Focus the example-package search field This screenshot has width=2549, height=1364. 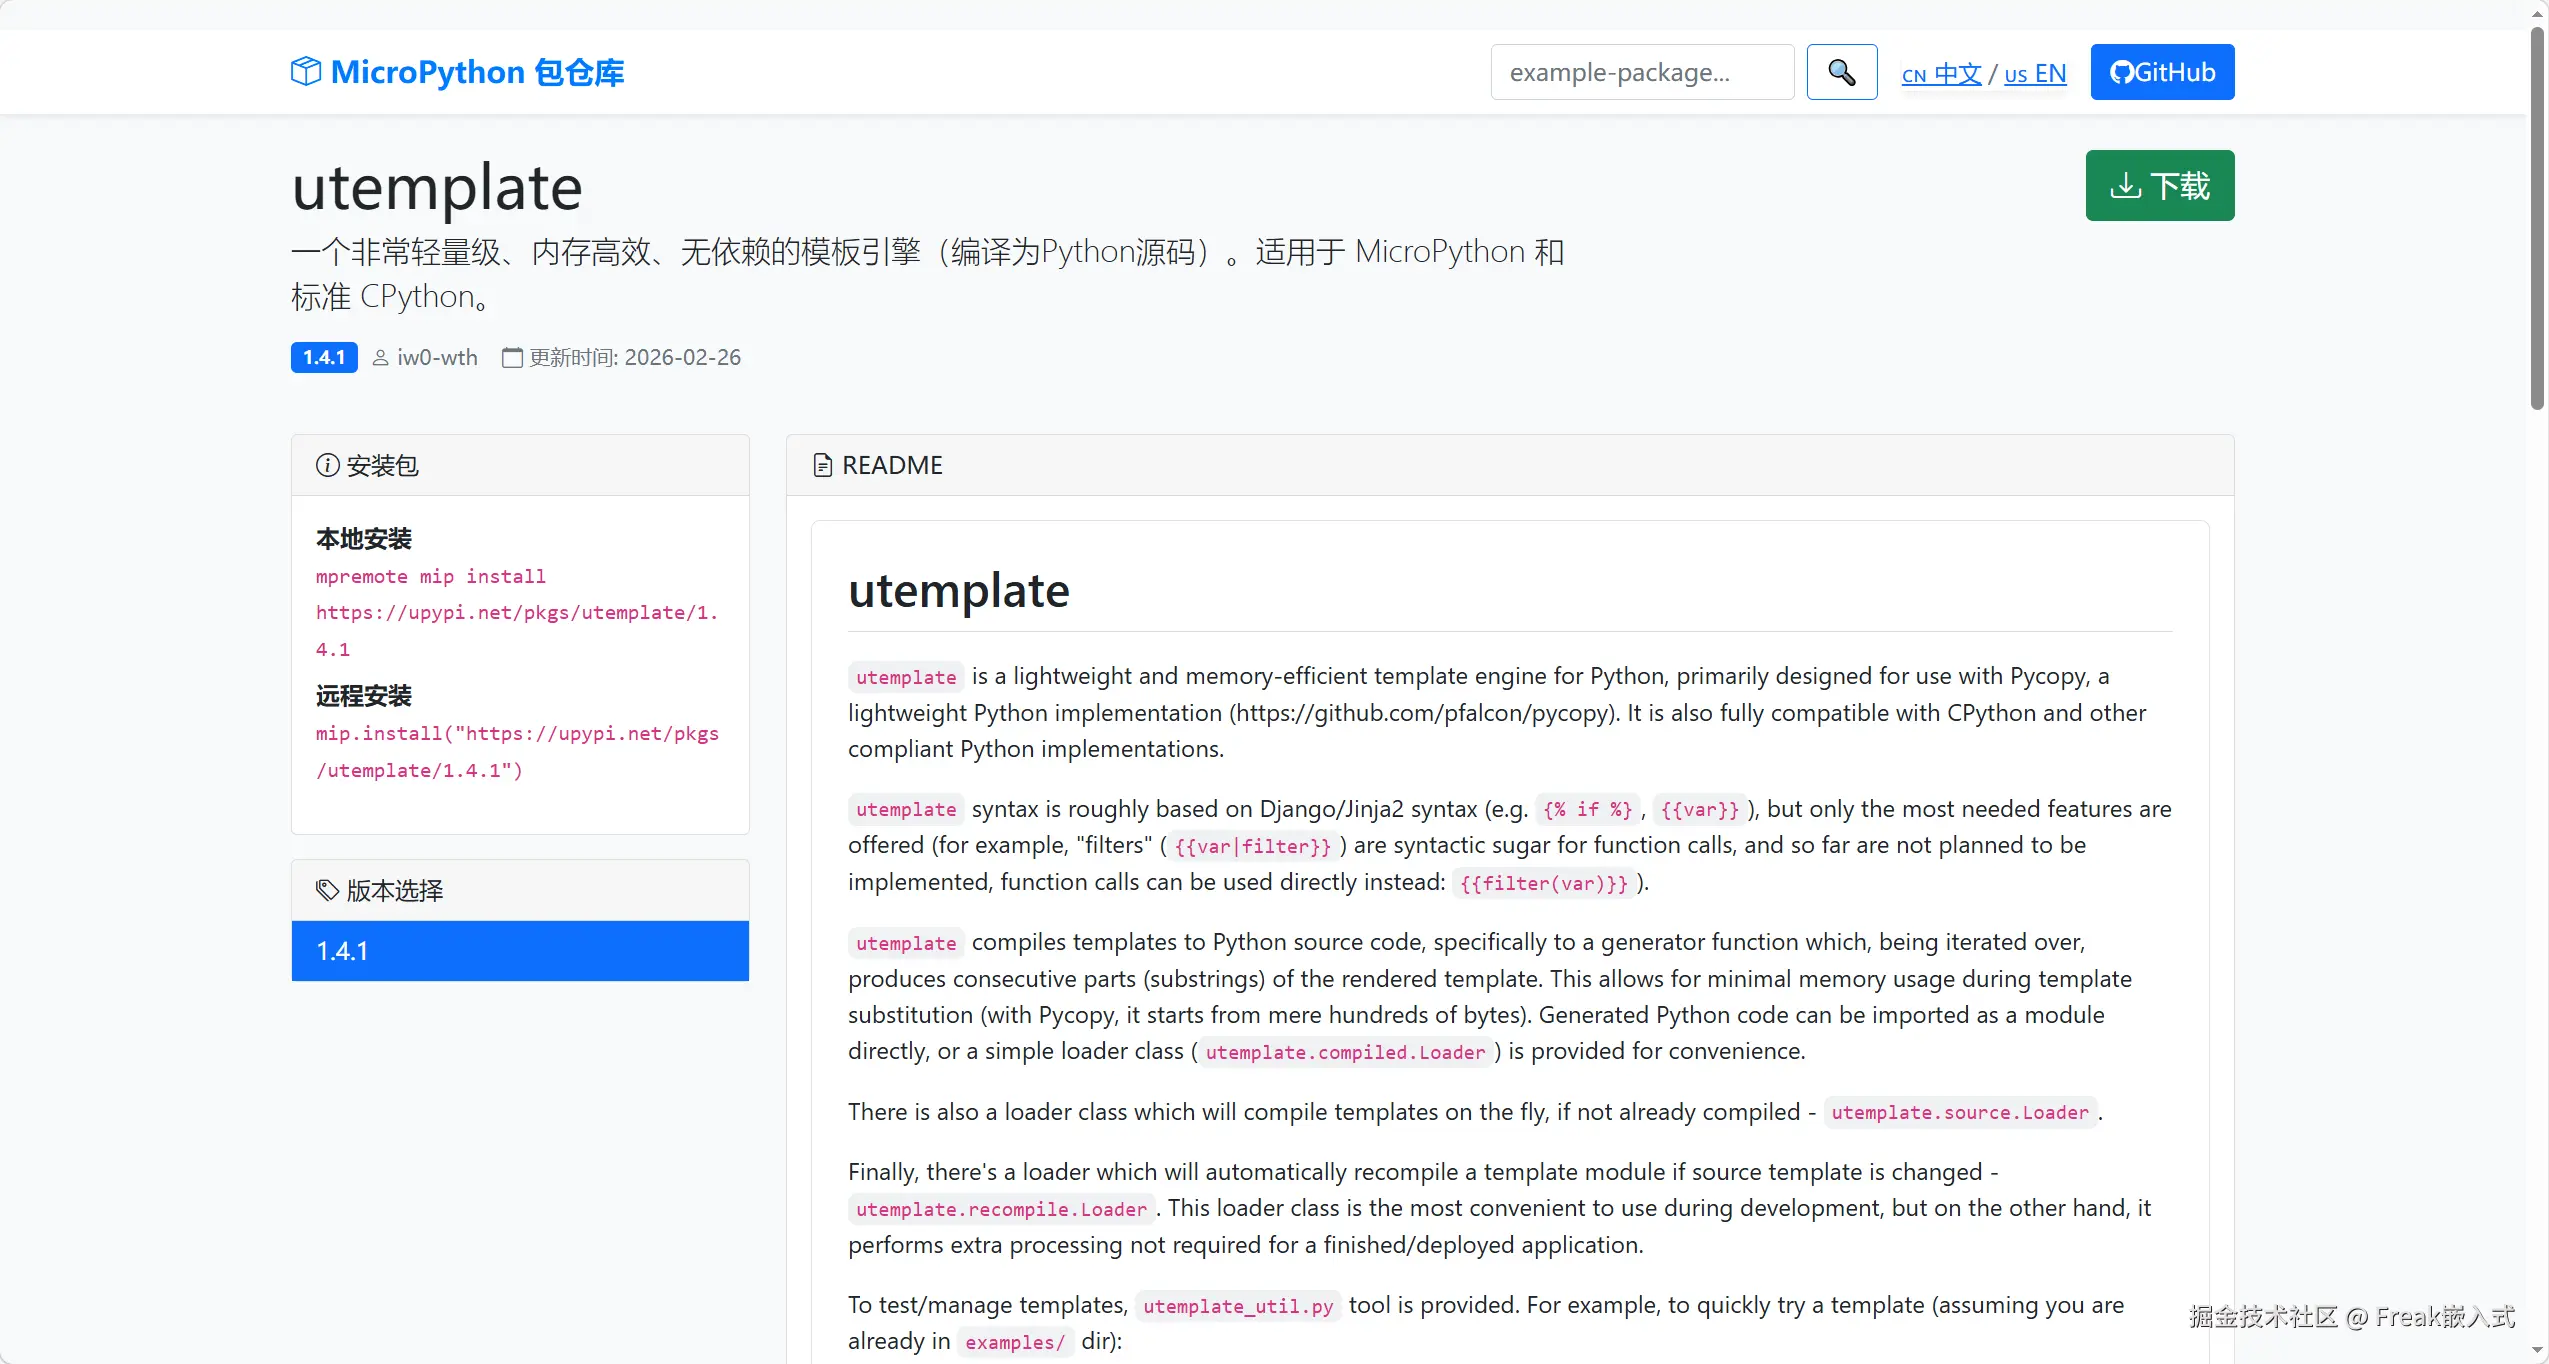point(1642,72)
